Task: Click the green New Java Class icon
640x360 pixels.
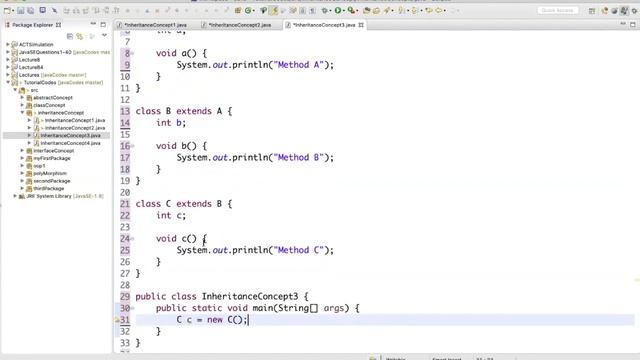Action: click(248, 11)
